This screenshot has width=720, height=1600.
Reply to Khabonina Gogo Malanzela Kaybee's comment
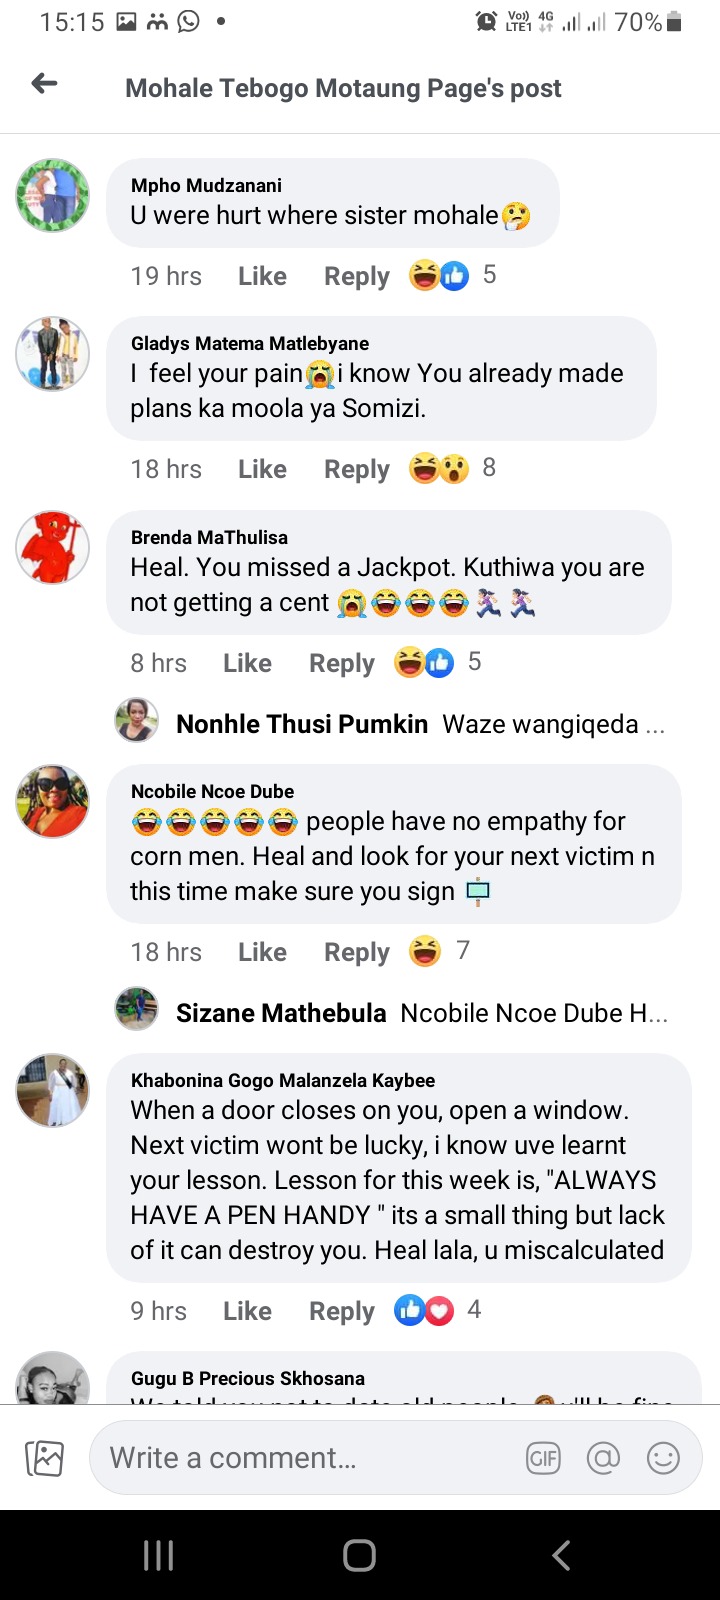(342, 1311)
